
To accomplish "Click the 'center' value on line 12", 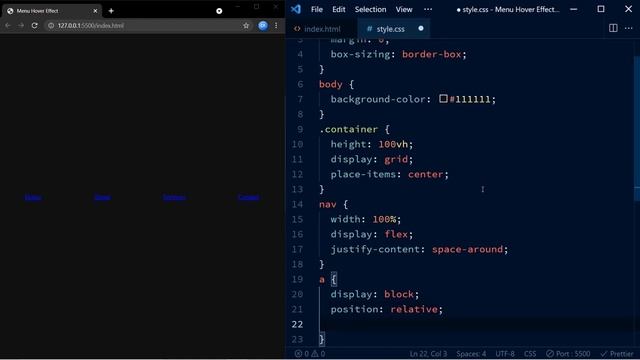I will [x=425, y=174].
